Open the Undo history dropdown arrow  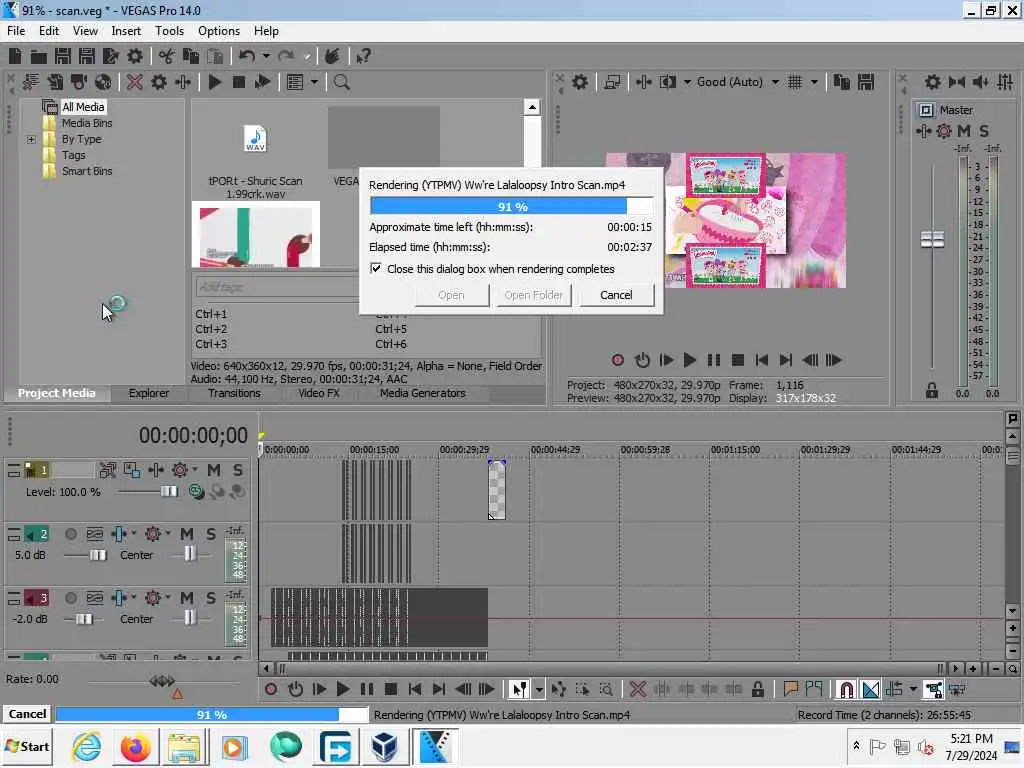(x=266, y=56)
